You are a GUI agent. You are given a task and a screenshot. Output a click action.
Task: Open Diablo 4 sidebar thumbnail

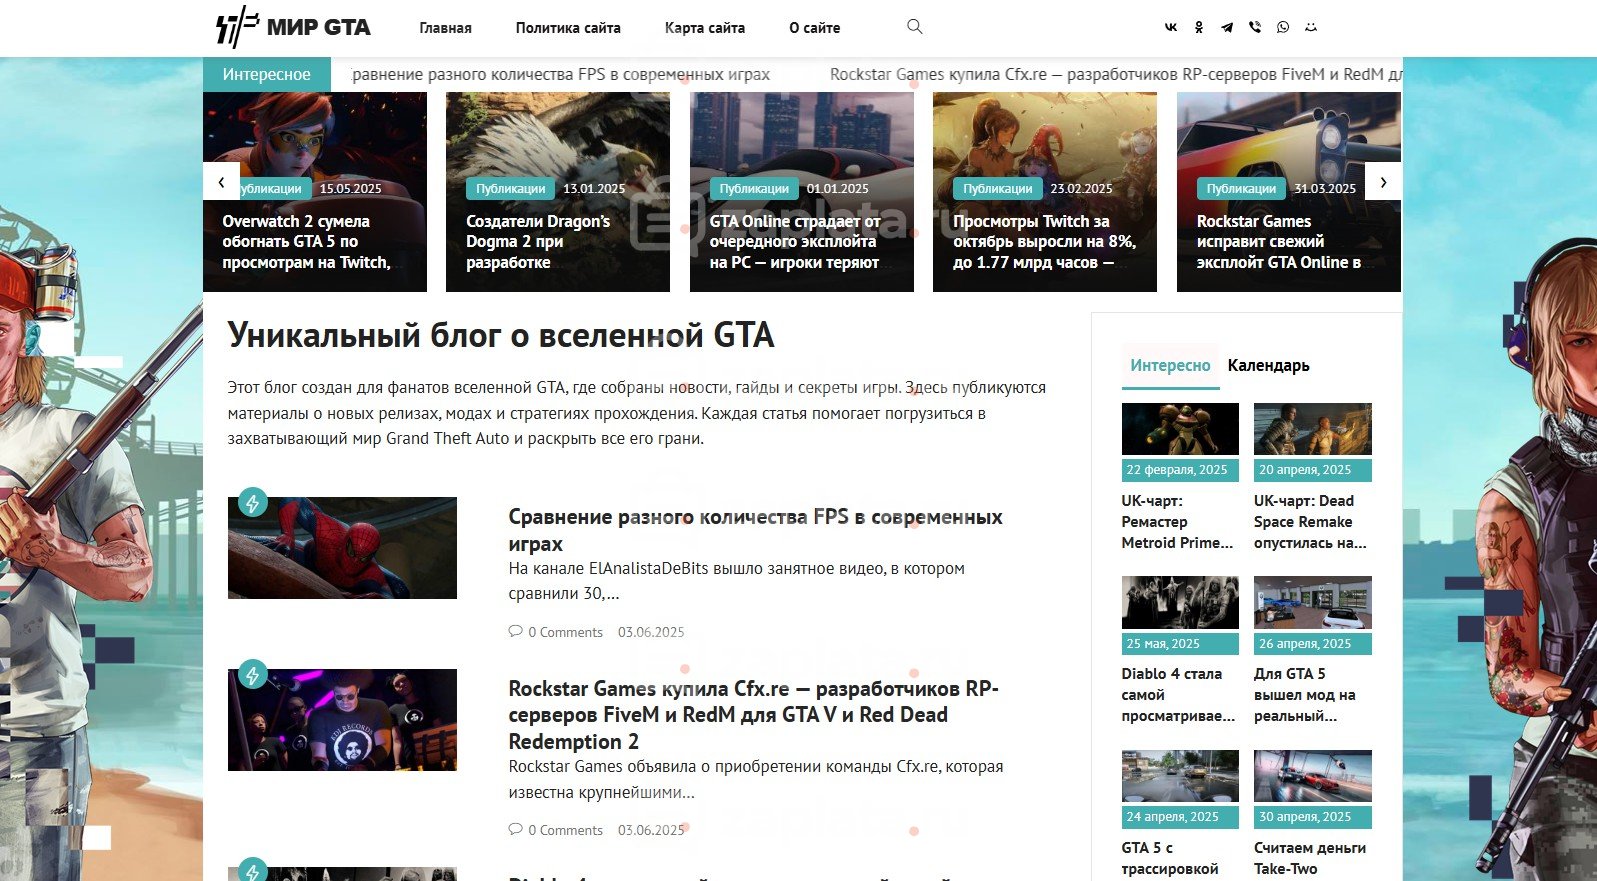pos(1180,602)
